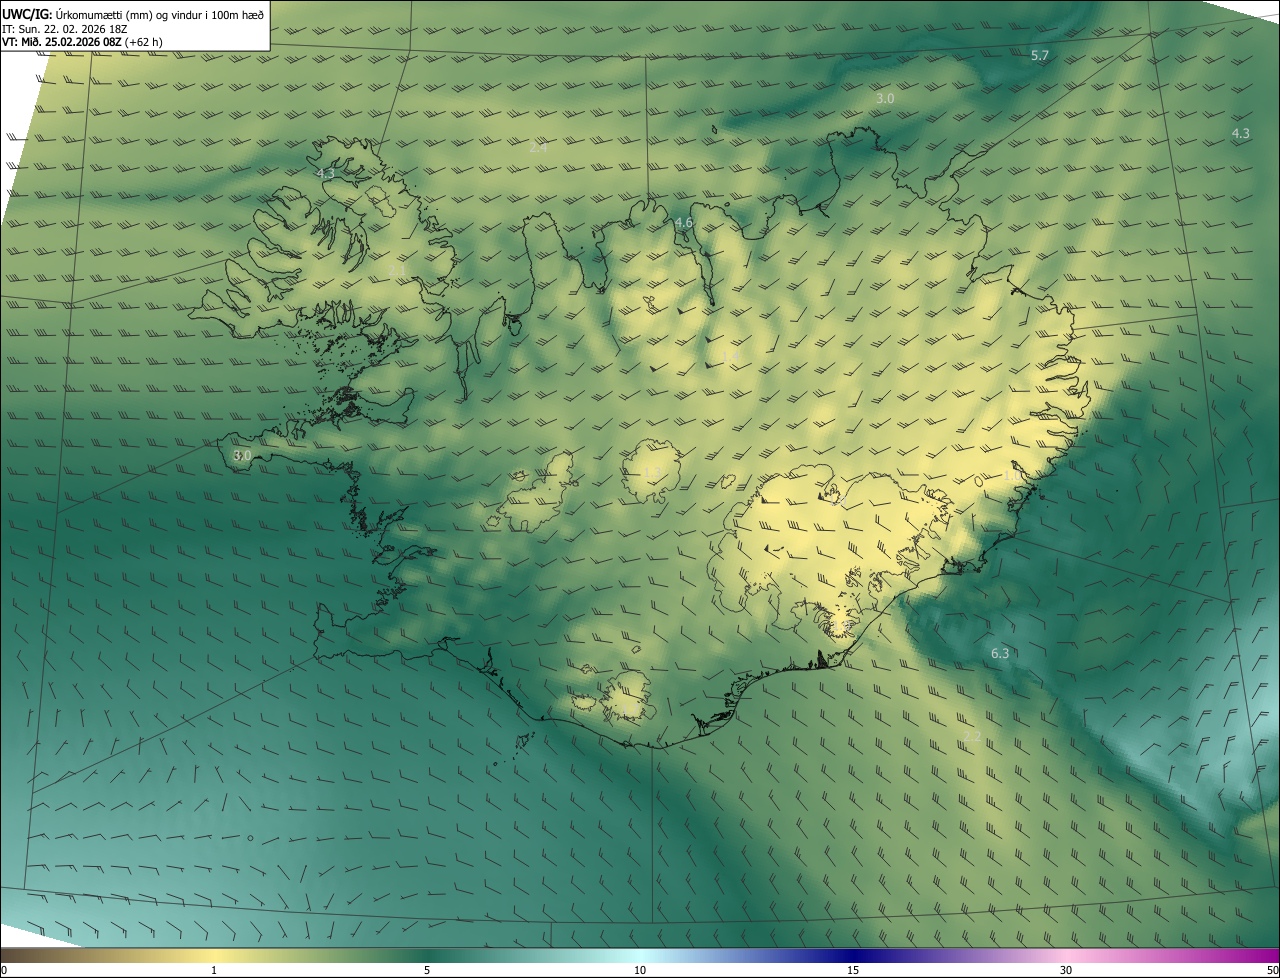This screenshot has width=1280, height=978.
Task: Click the dark navy segment of the colorbar
Action: [853, 955]
